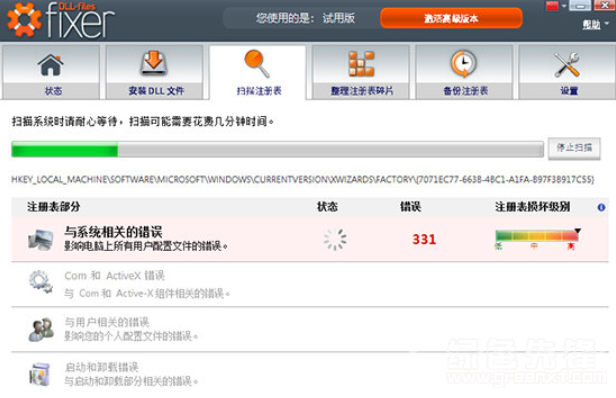Click the orange blocks defrag icon

361,64
